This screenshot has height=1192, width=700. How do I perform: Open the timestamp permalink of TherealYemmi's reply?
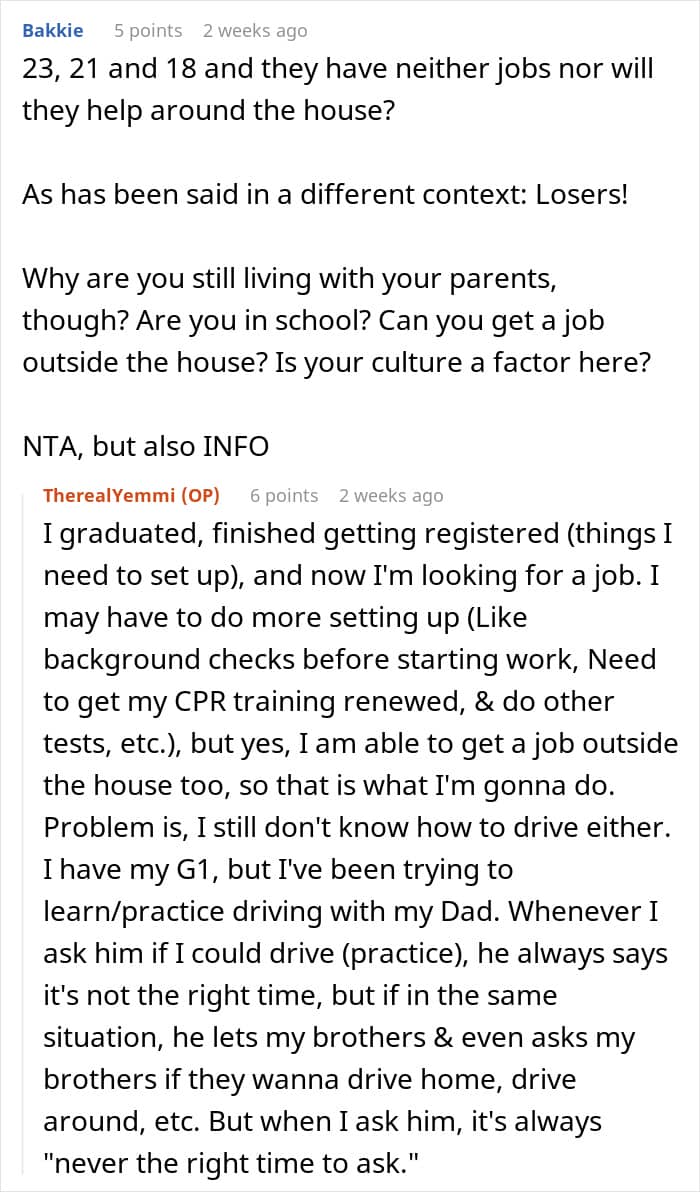[391, 496]
